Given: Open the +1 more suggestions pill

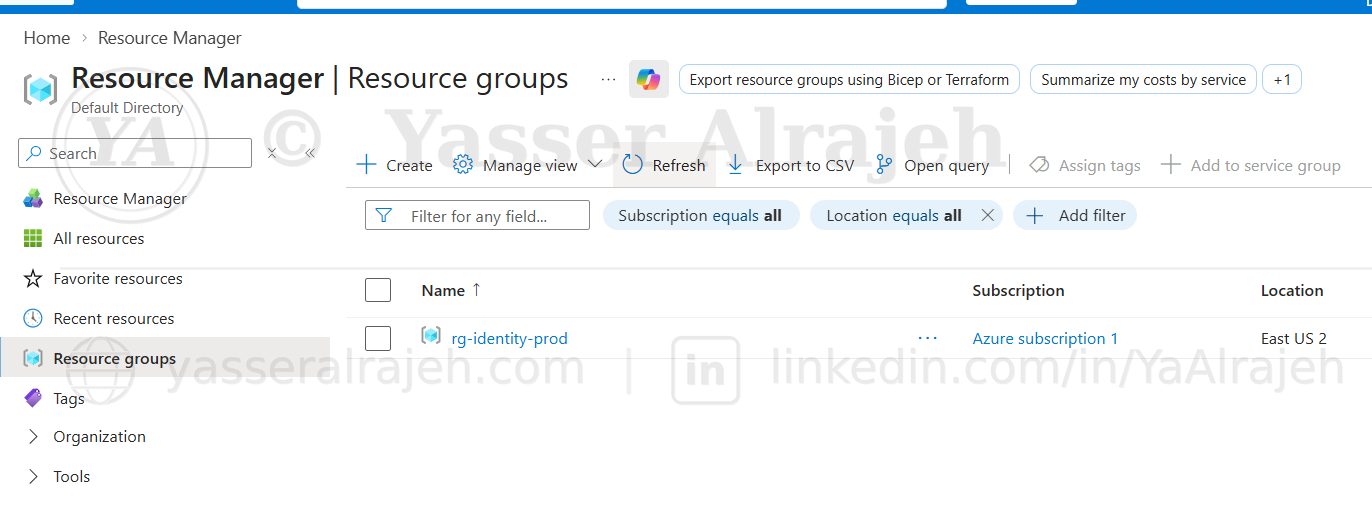Looking at the screenshot, I should (x=1282, y=80).
